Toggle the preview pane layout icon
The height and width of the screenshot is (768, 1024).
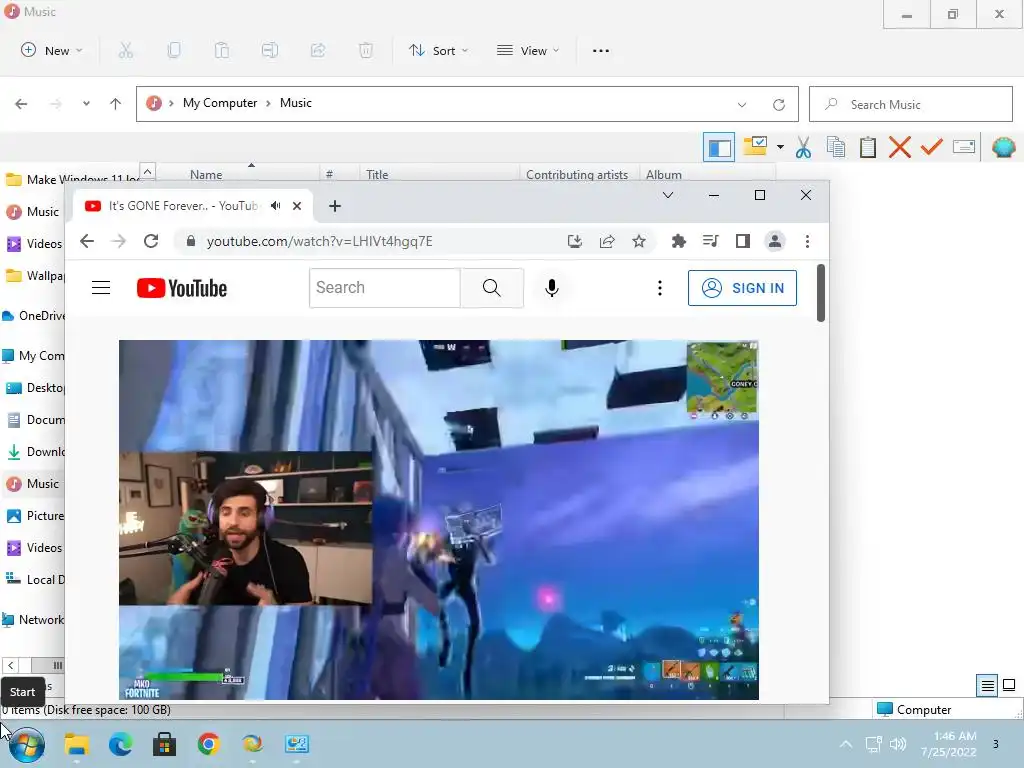tap(719, 148)
